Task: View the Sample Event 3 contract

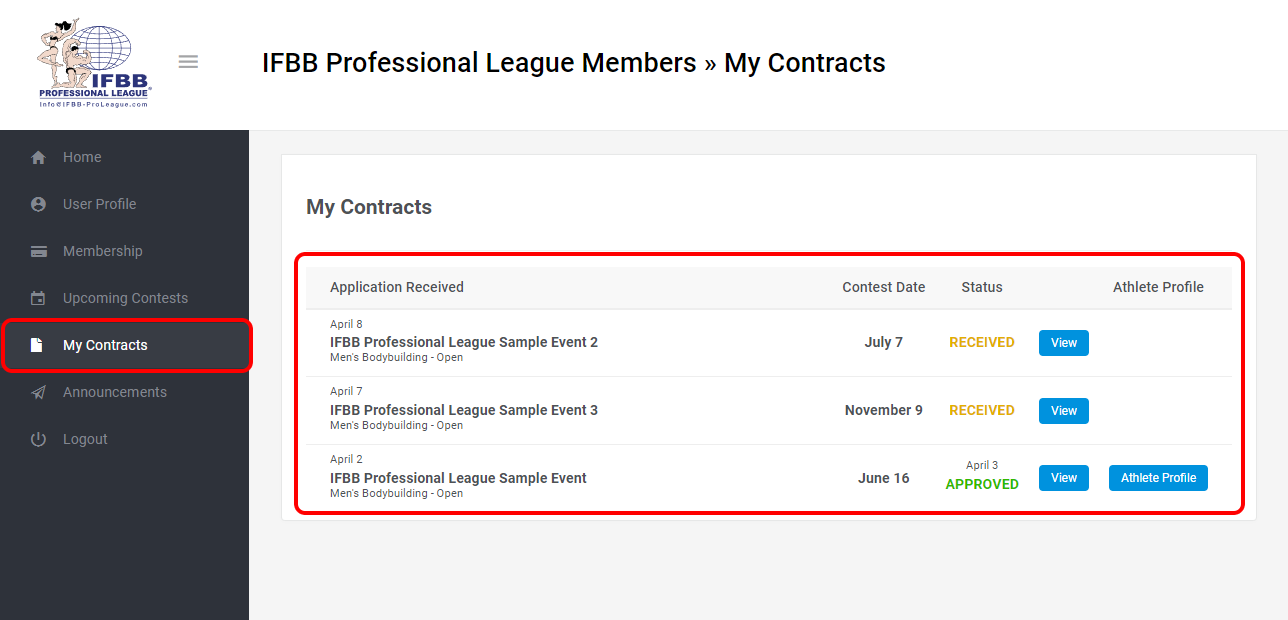Action: click(x=1063, y=411)
